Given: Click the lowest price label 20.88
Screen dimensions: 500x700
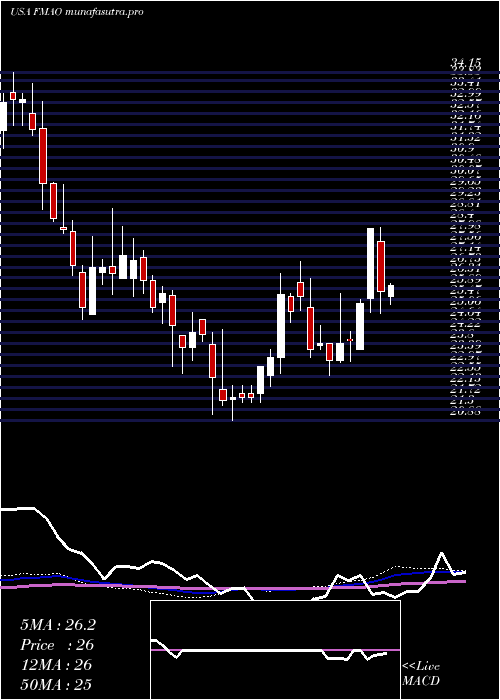Looking at the screenshot, I should [465, 412].
